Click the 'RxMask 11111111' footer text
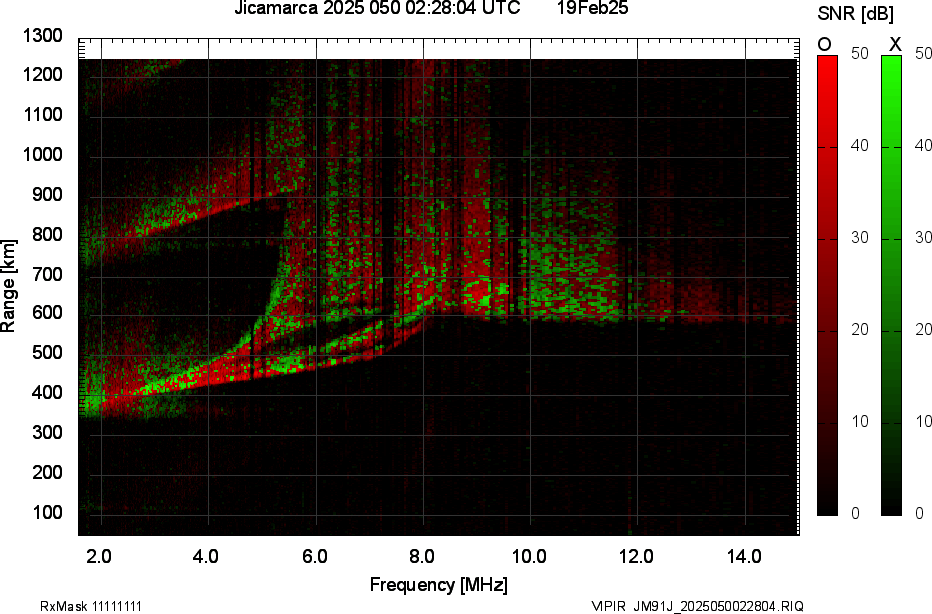 click(x=91, y=606)
